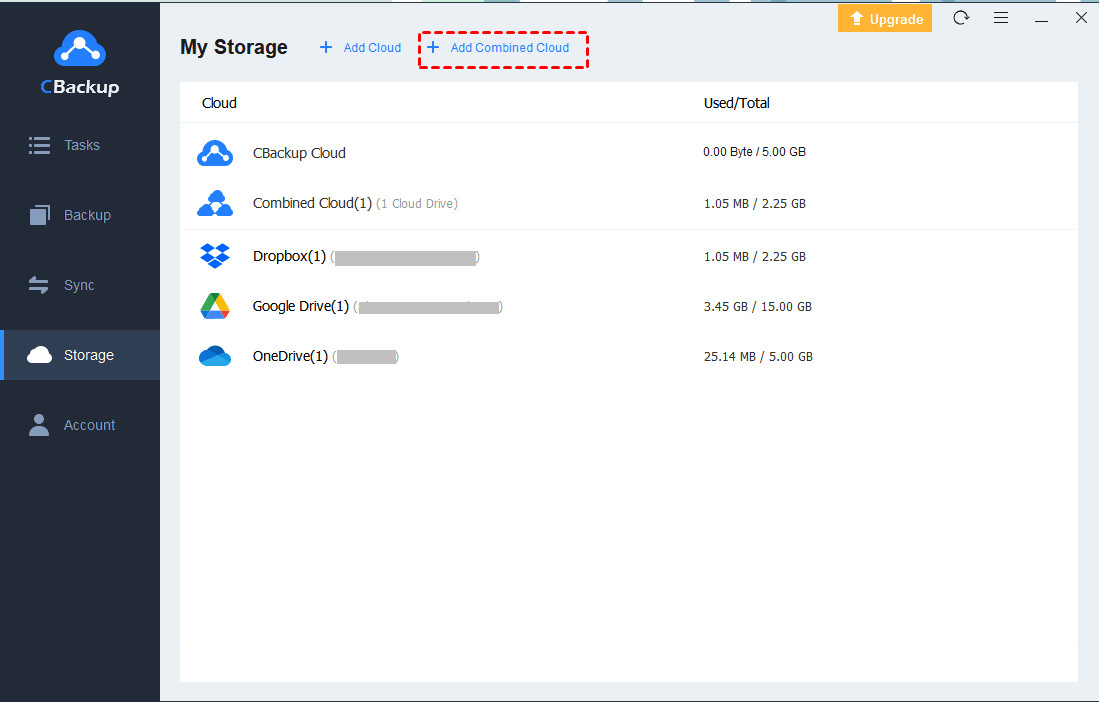Click the refresh icon in title bar
1099x702 pixels.
tap(961, 18)
